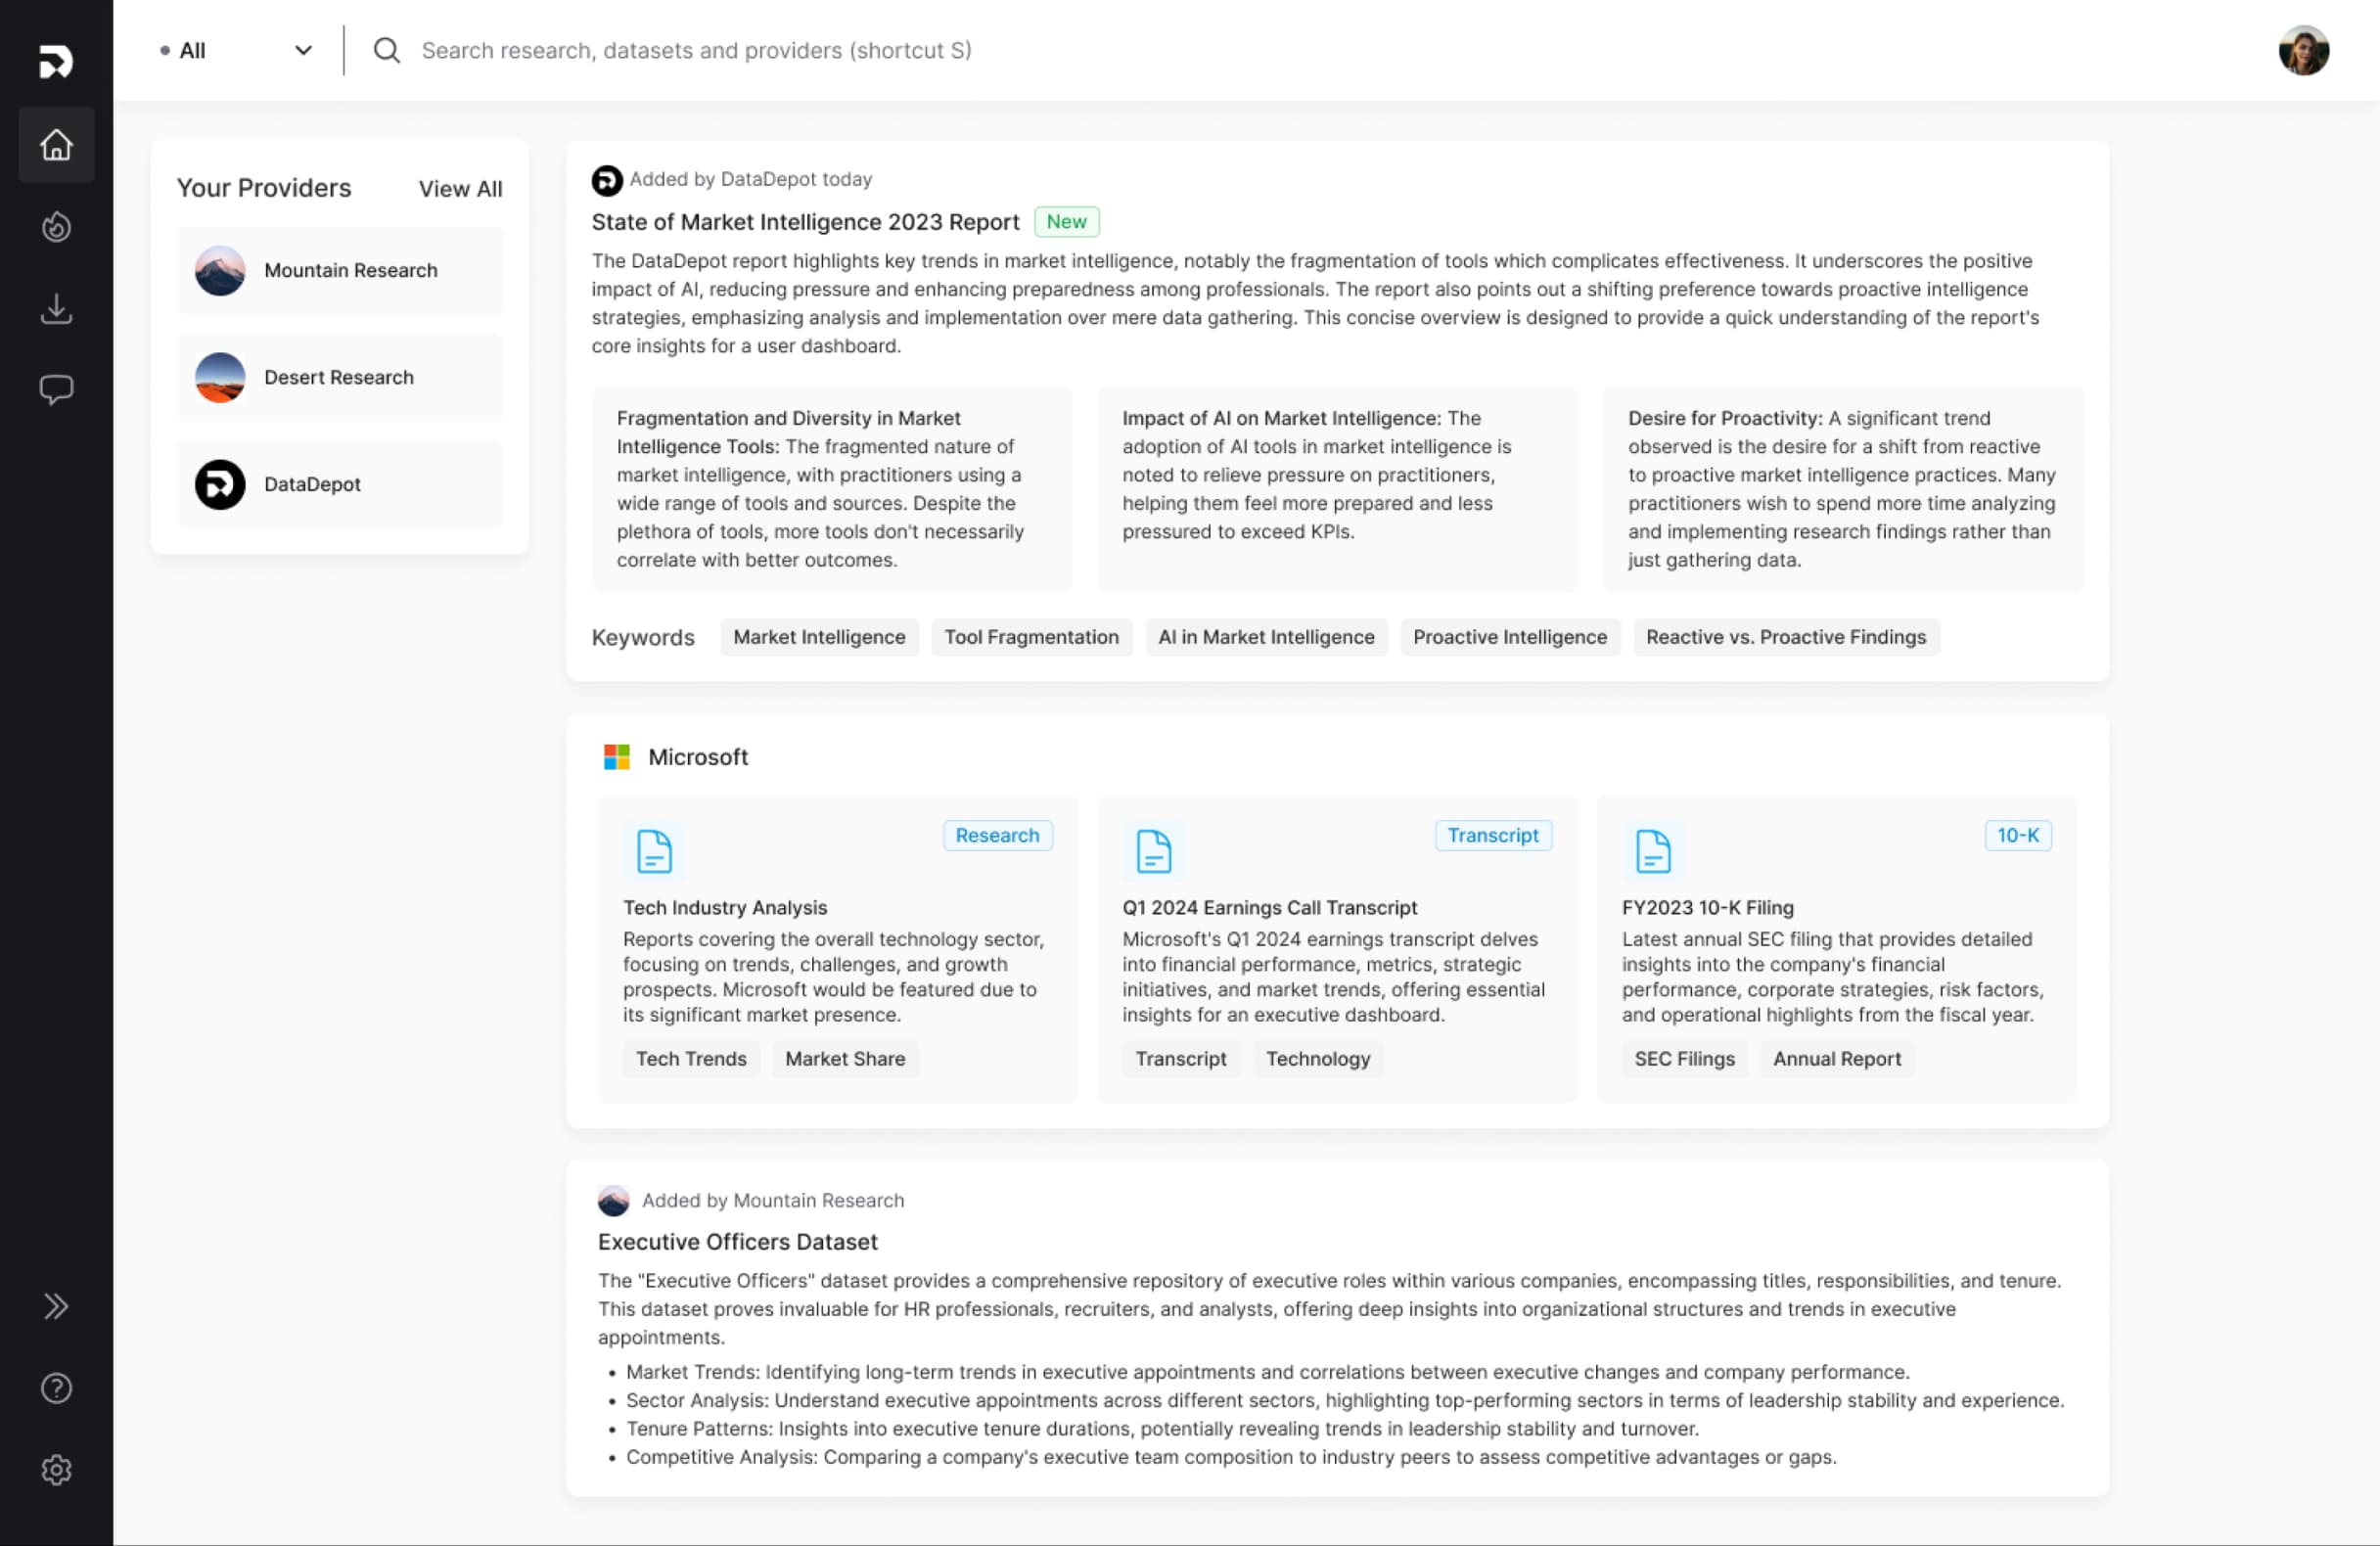Click the user profile avatar
Image resolution: width=2380 pixels, height=1546 pixels.
pos(2304,50)
